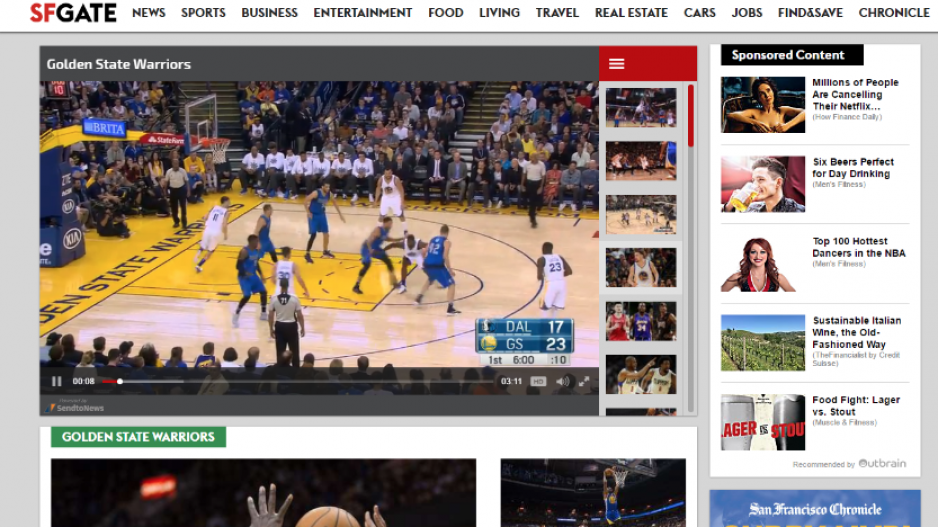Click the vineyard landscape thumbnail
This screenshot has width=938, height=527.
coord(763,343)
